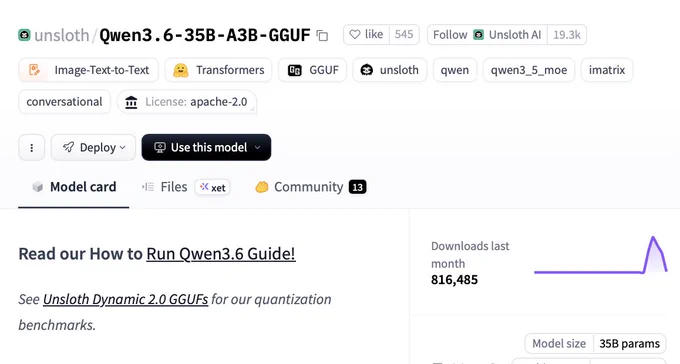Open the Unsloth Dynamic 2.0 GGUFs link
Viewport: 680px width, 364px height.
[125, 299]
